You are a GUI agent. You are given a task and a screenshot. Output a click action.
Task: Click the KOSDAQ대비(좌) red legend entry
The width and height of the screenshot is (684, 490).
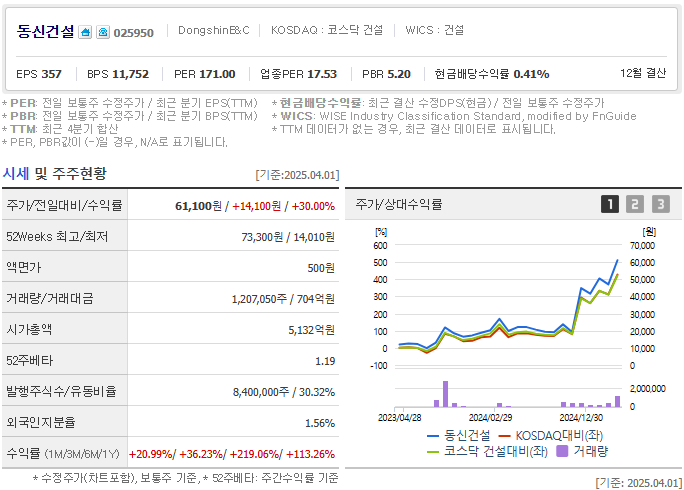551,435
